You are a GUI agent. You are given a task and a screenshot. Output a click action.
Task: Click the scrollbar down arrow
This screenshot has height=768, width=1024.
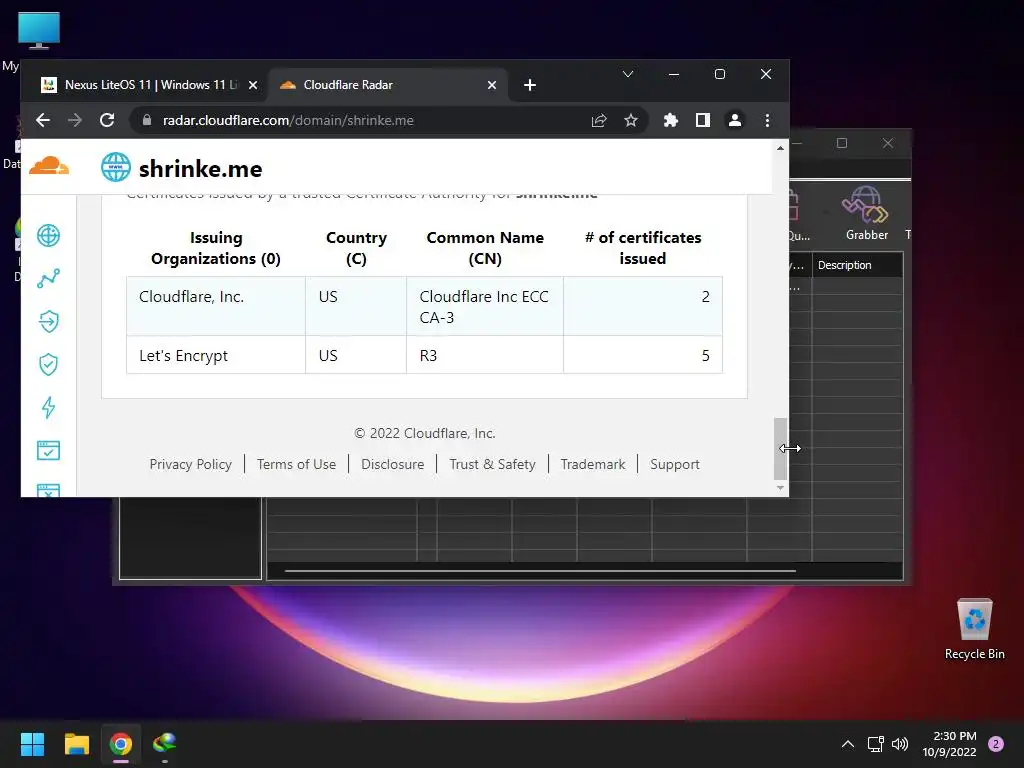(x=780, y=488)
